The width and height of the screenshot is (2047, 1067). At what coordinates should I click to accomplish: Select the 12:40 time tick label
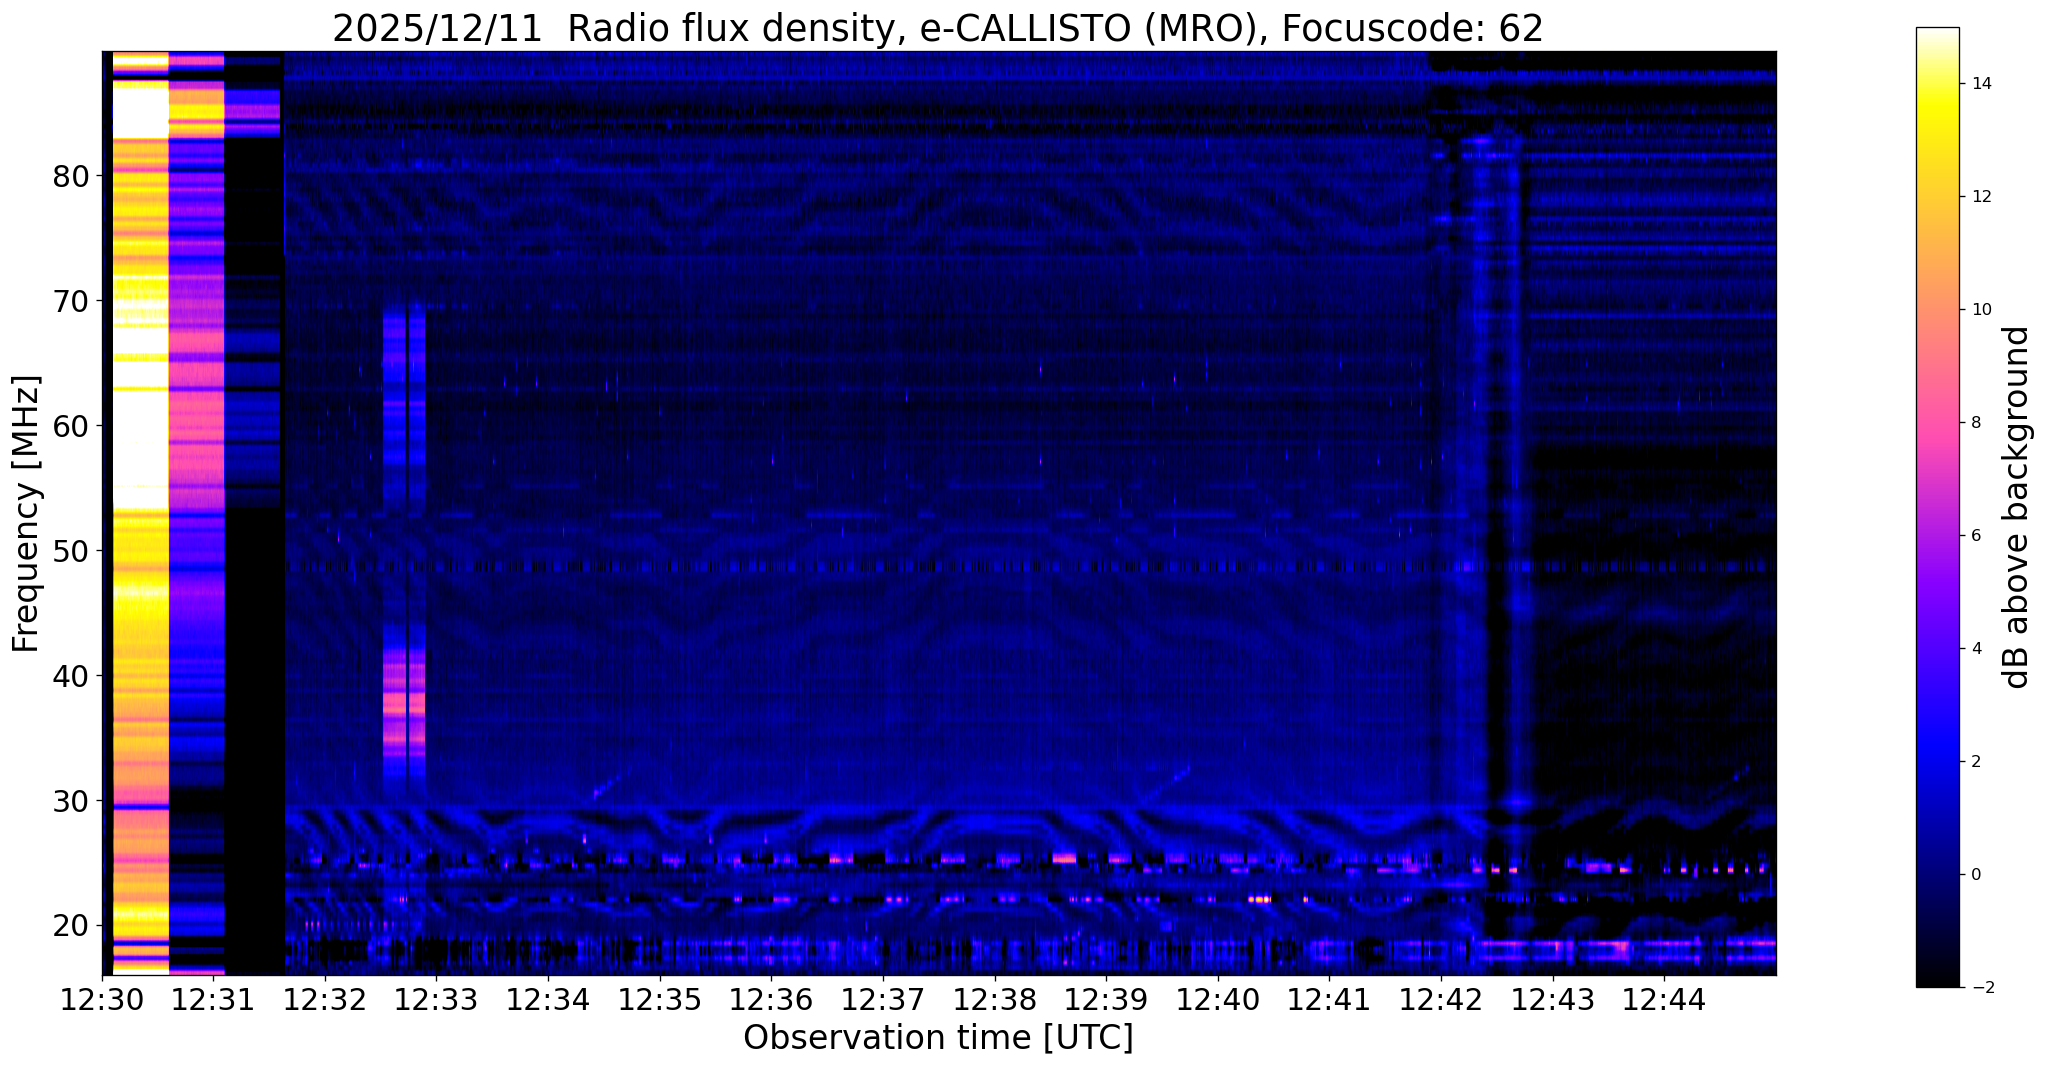pyautogui.click(x=1218, y=999)
